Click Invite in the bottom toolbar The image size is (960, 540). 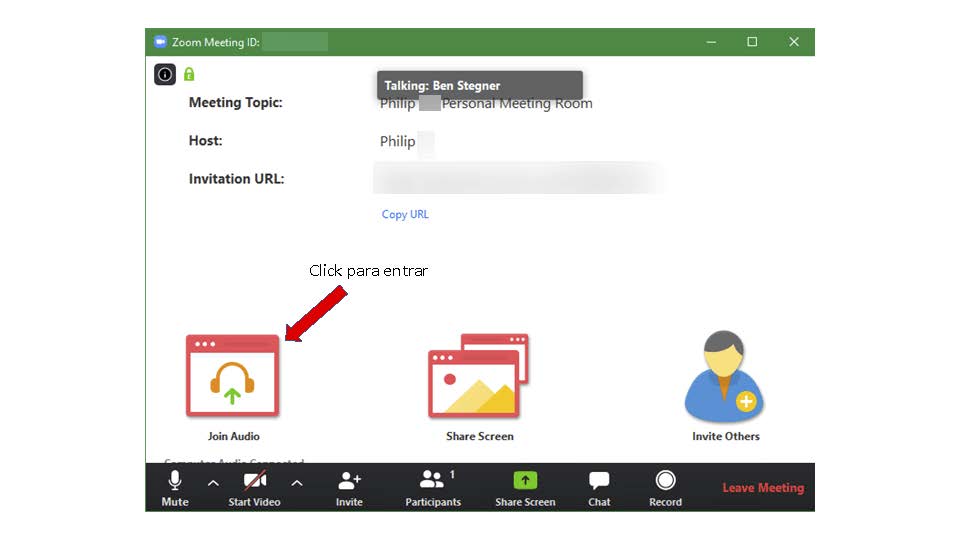(x=349, y=488)
